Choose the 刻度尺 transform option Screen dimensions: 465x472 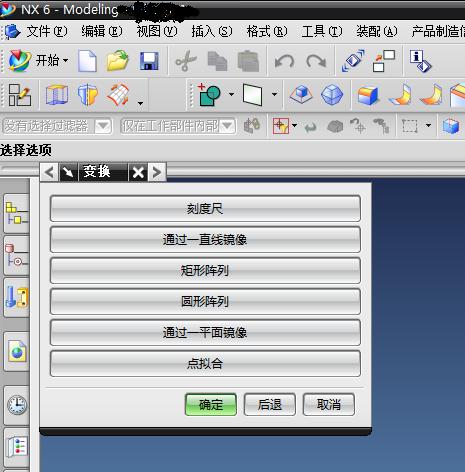click(x=205, y=209)
